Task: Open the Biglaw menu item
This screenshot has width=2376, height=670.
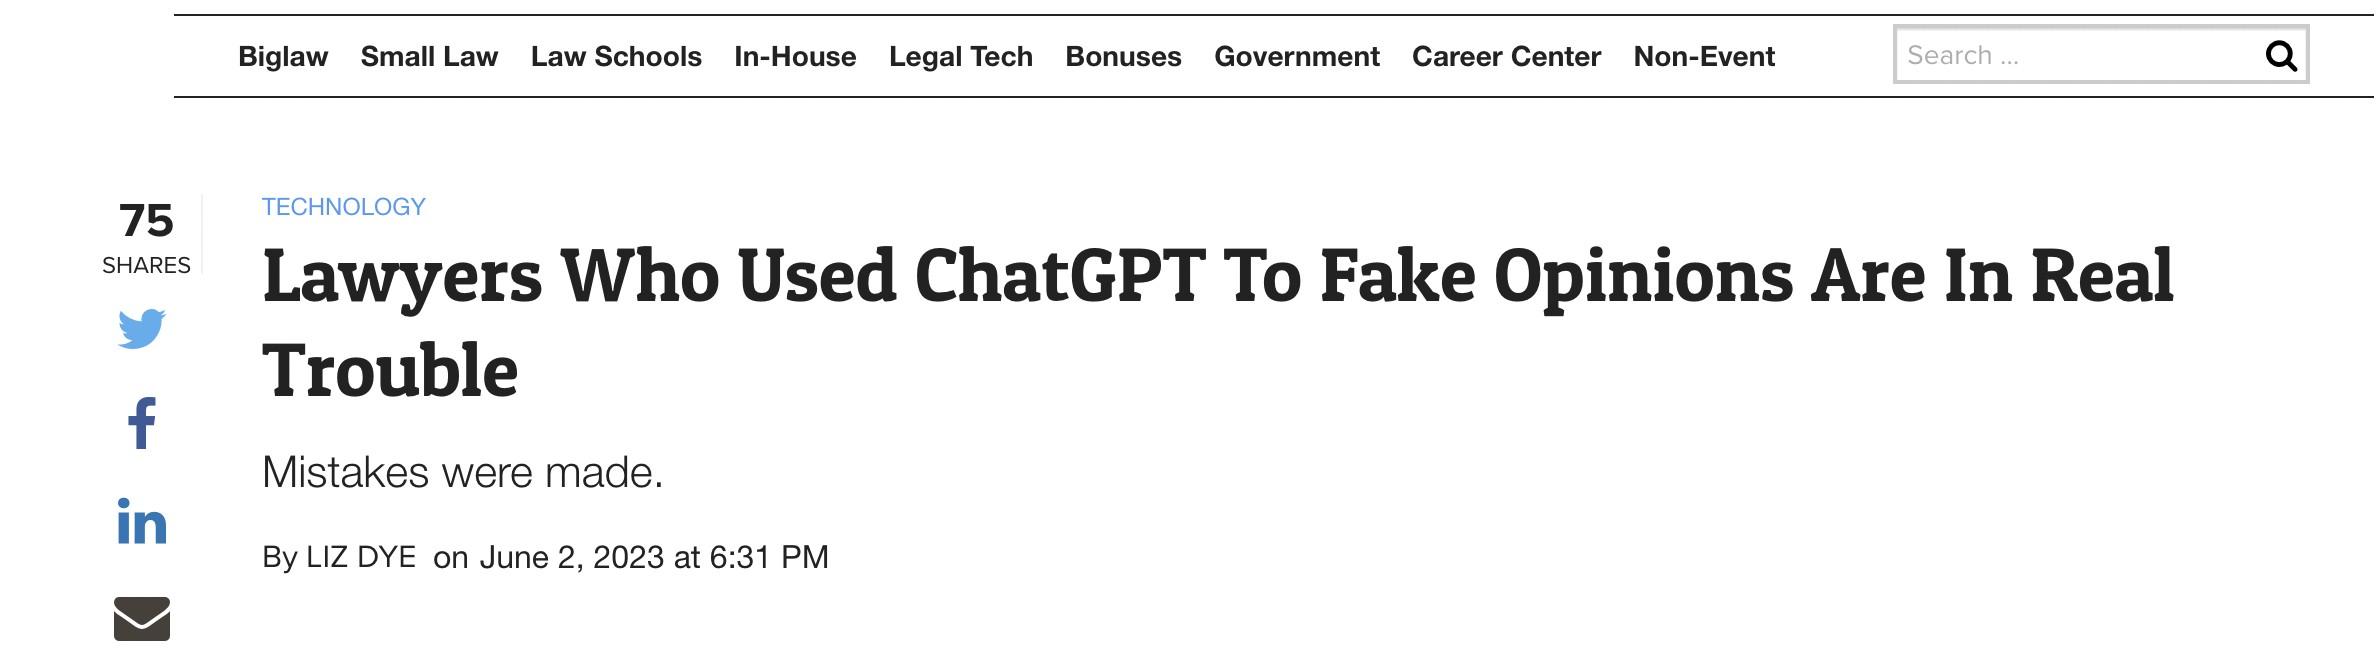Action: click(x=283, y=57)
